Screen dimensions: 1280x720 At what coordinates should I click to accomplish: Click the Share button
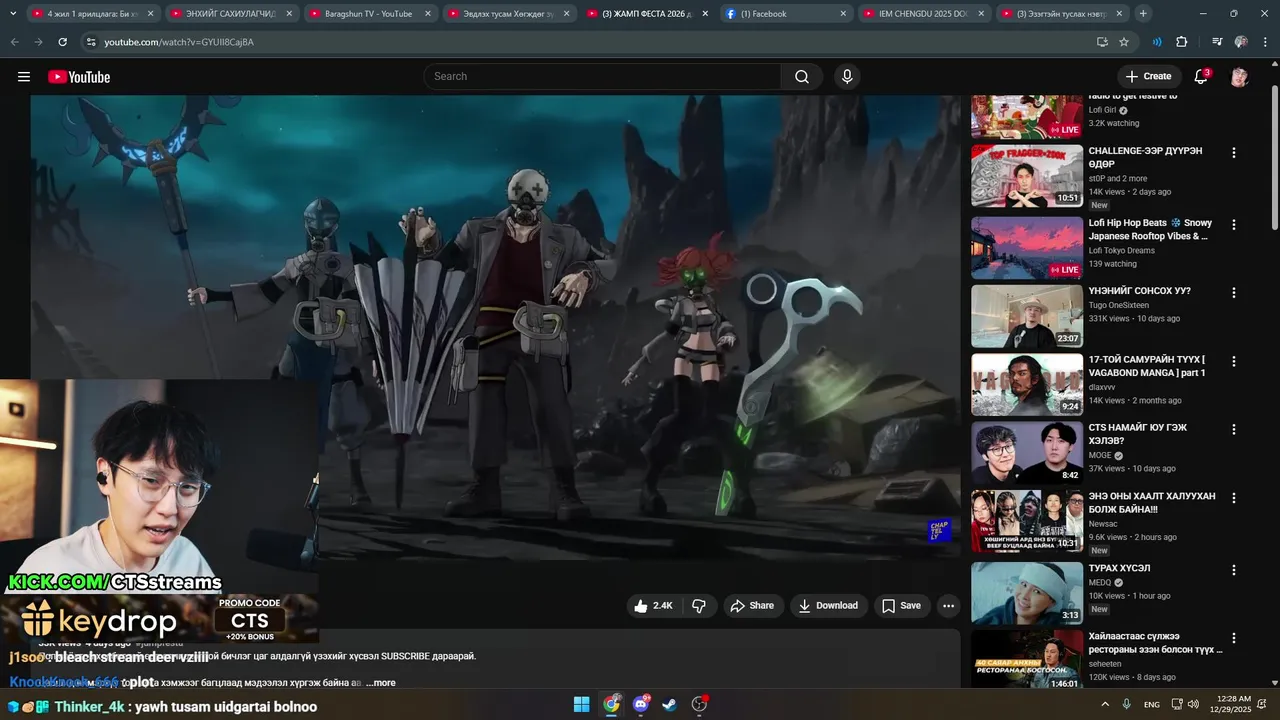(752, 606)
